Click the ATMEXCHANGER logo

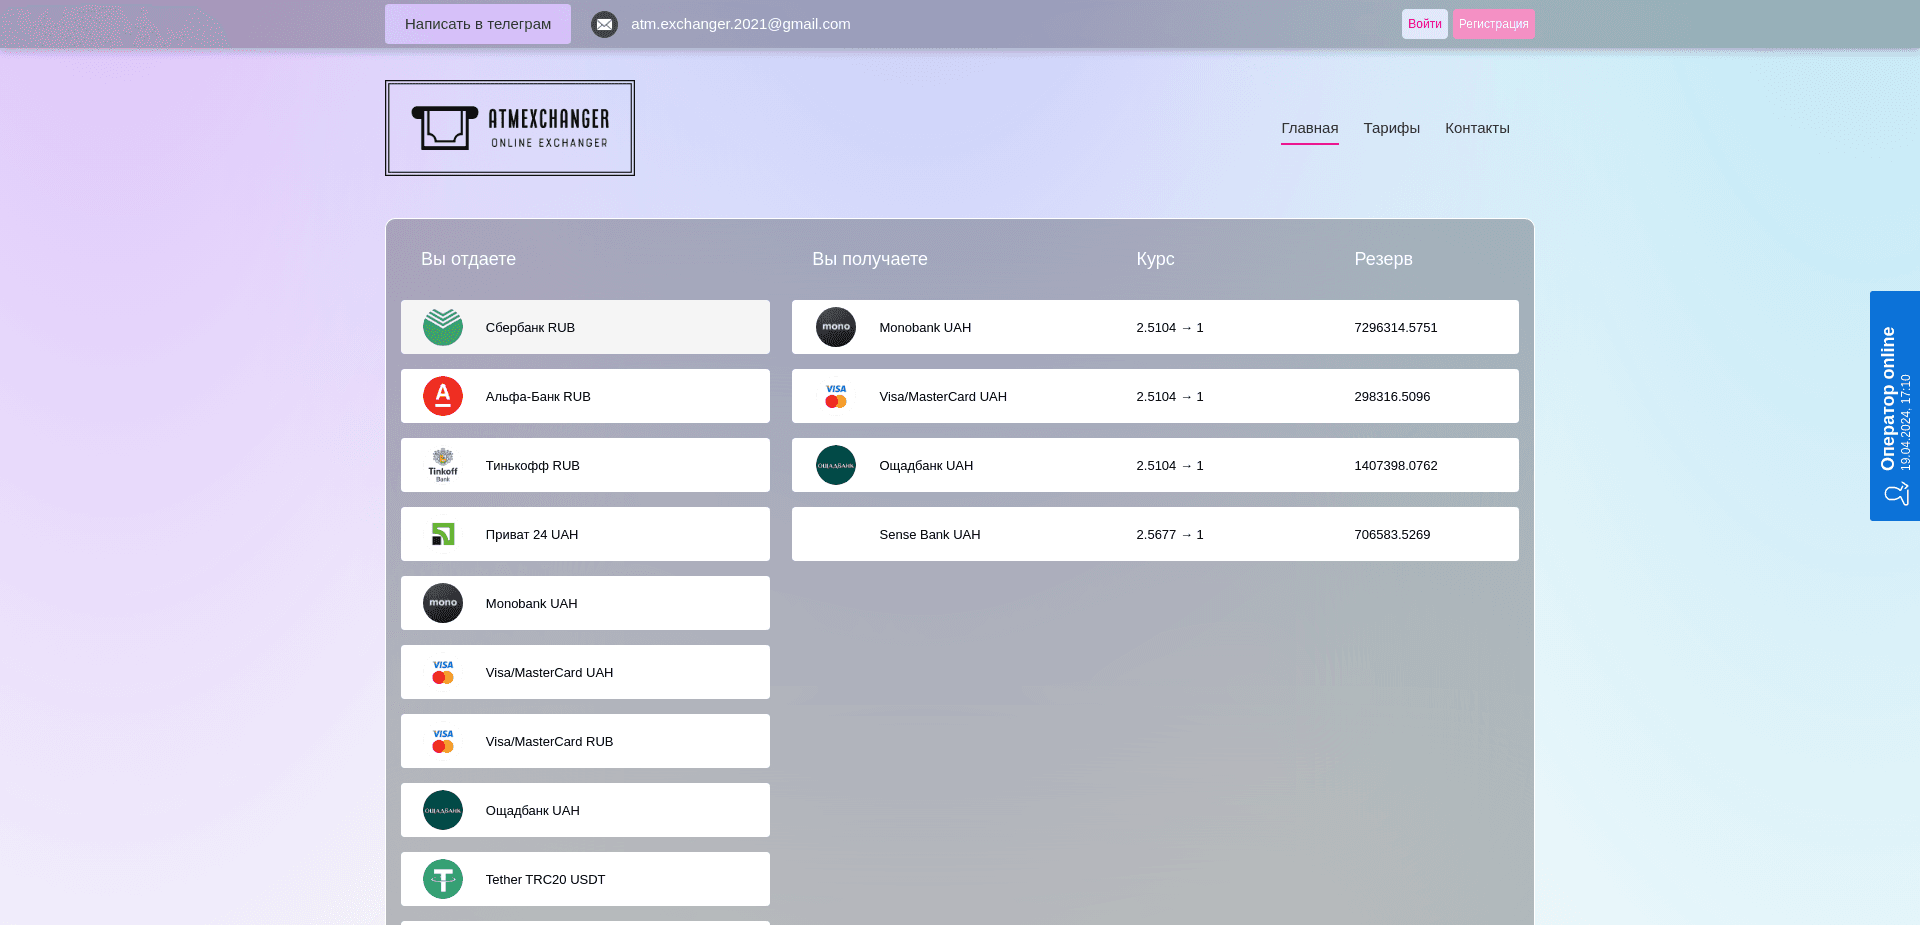click(x=509, y=127)
